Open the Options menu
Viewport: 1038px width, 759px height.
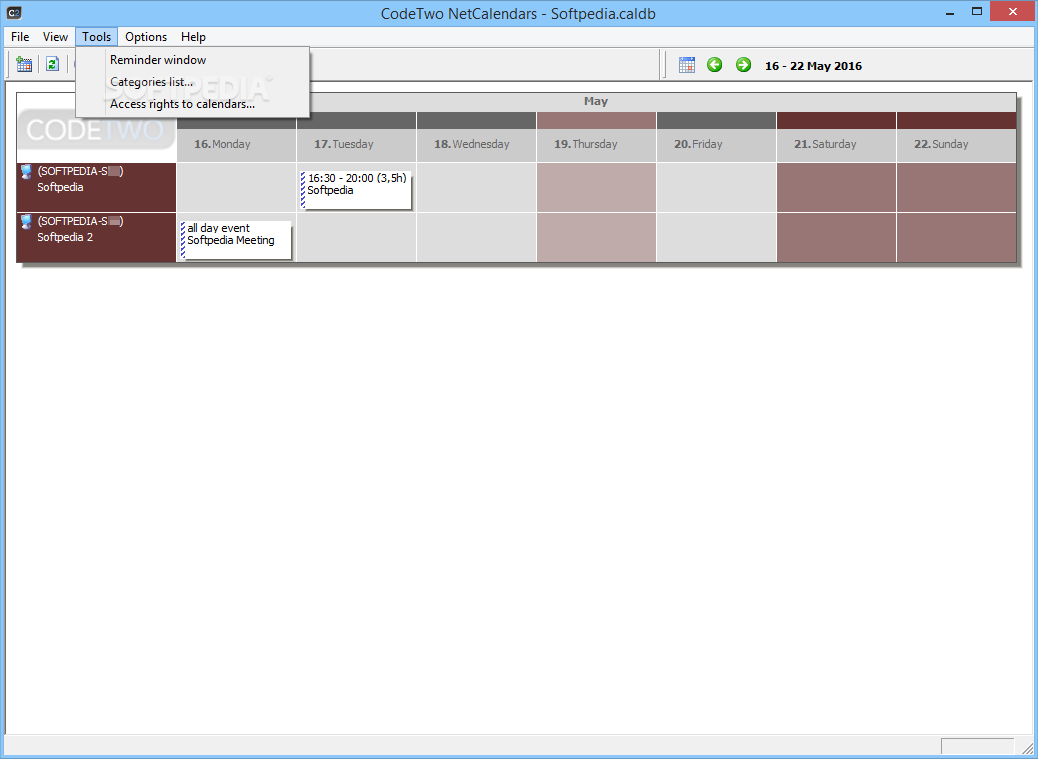pos(146,37)
